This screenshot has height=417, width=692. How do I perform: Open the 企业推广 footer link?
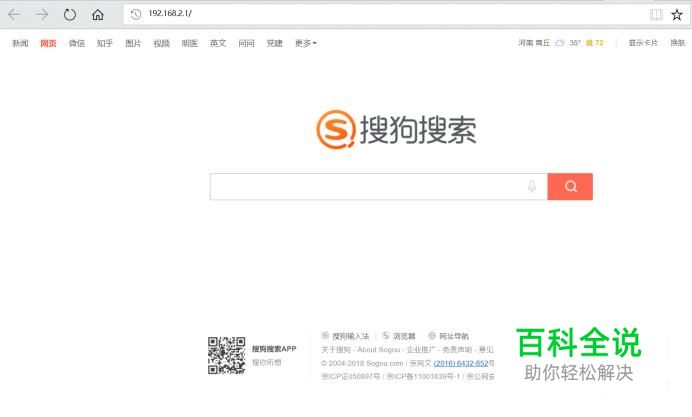click(421, 349)
